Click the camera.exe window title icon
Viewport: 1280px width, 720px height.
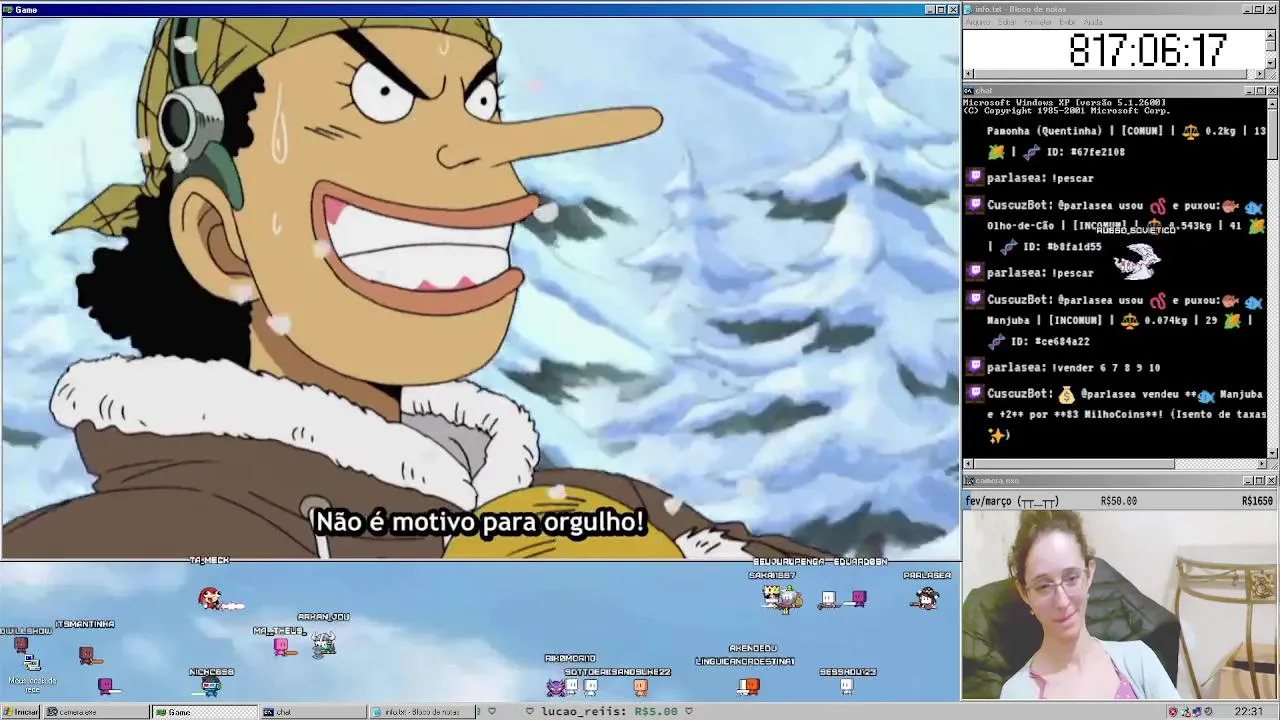tap(969, 481)
